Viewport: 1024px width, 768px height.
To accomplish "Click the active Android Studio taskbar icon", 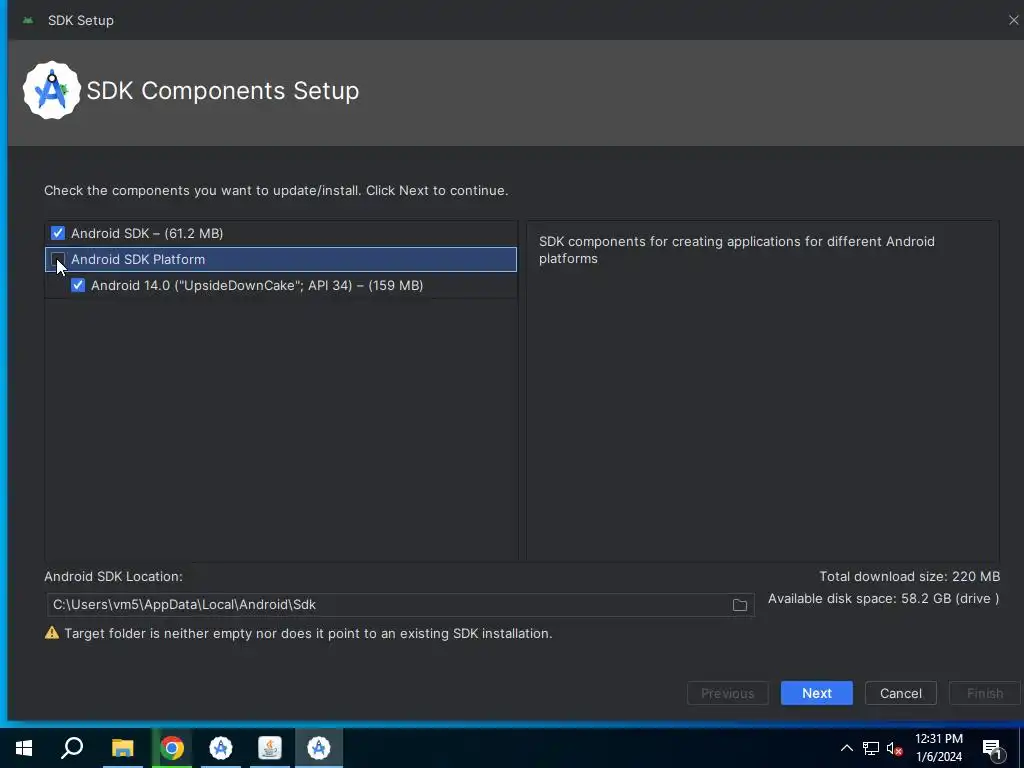I will pos(319,748).
